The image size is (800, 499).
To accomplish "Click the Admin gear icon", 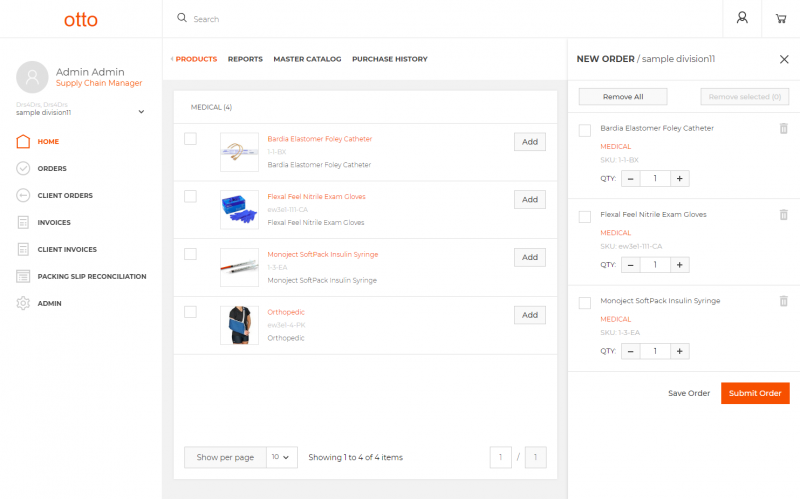I will (x=23, y=303).
